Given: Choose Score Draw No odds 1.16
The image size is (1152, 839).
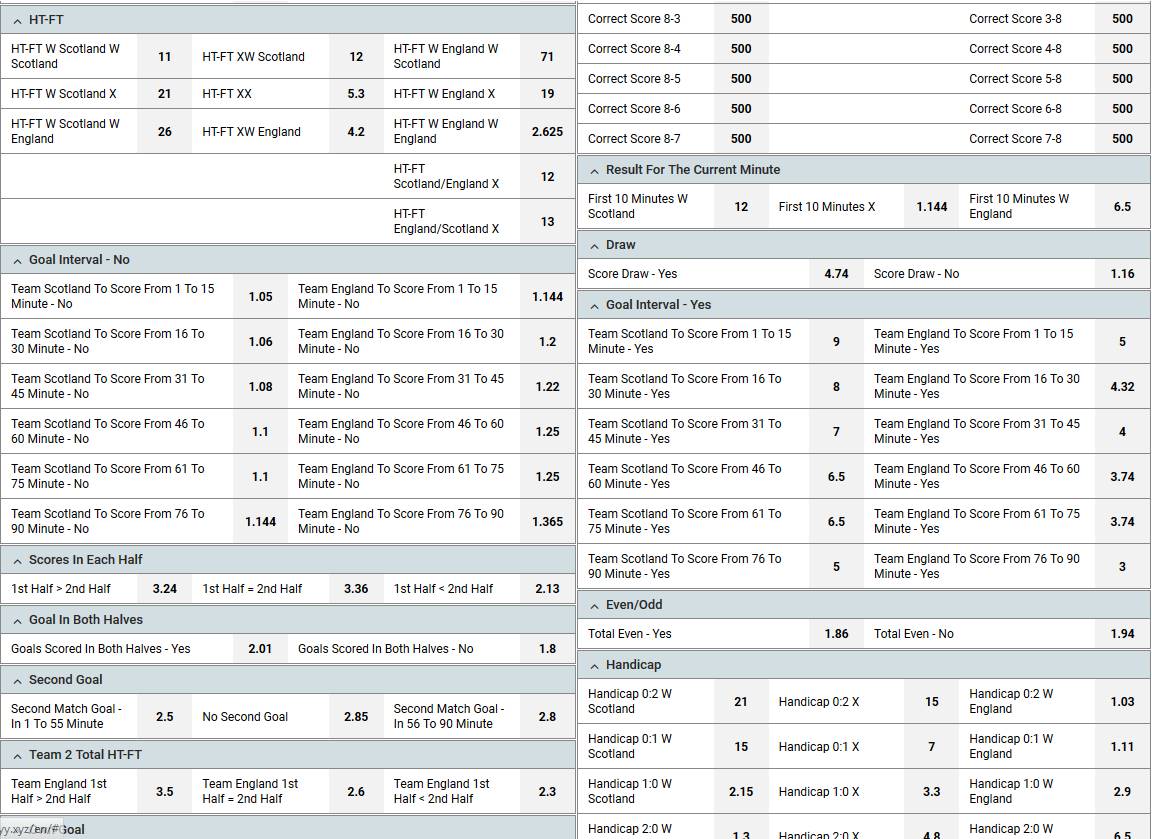Looking at the screenshot, I should [1123, 274].
